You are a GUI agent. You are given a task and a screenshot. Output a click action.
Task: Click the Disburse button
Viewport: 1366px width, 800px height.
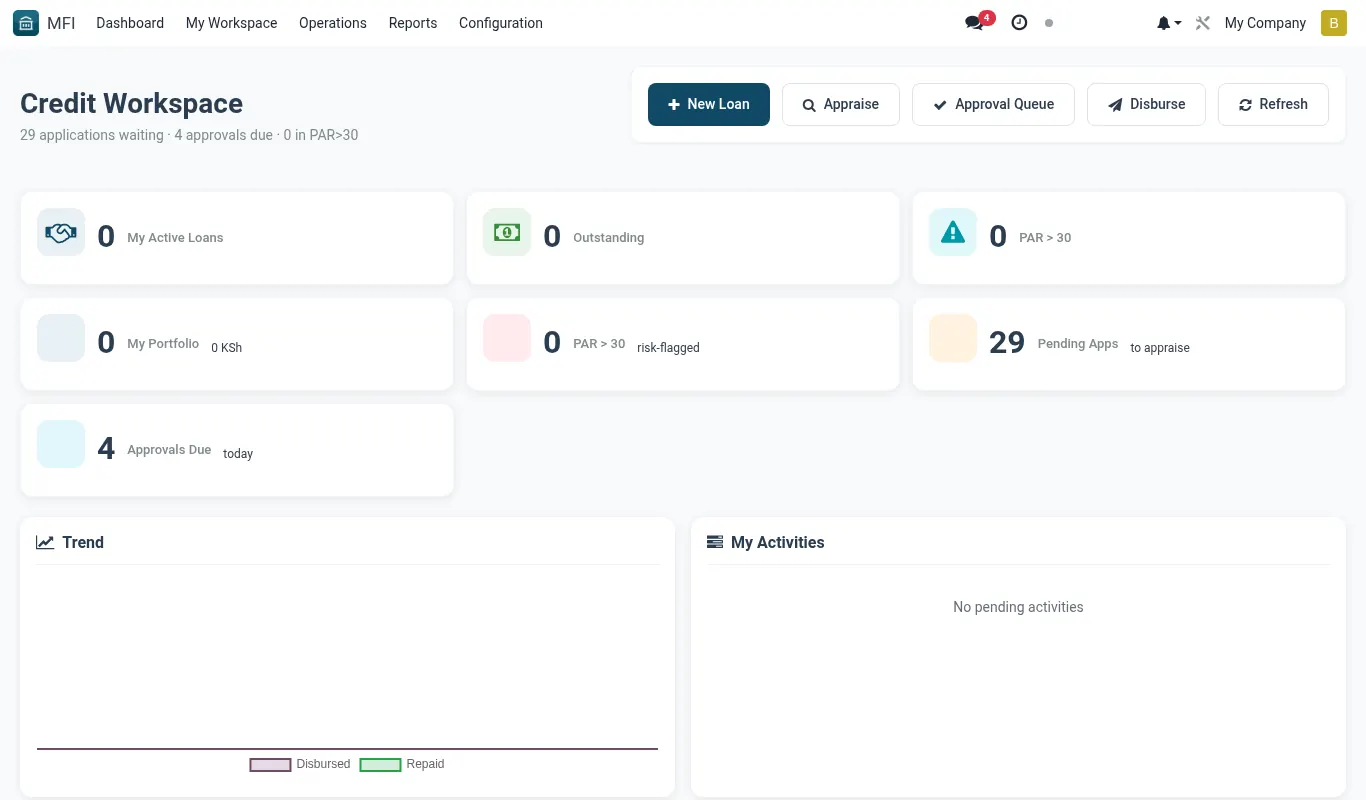click(1146, 104)
